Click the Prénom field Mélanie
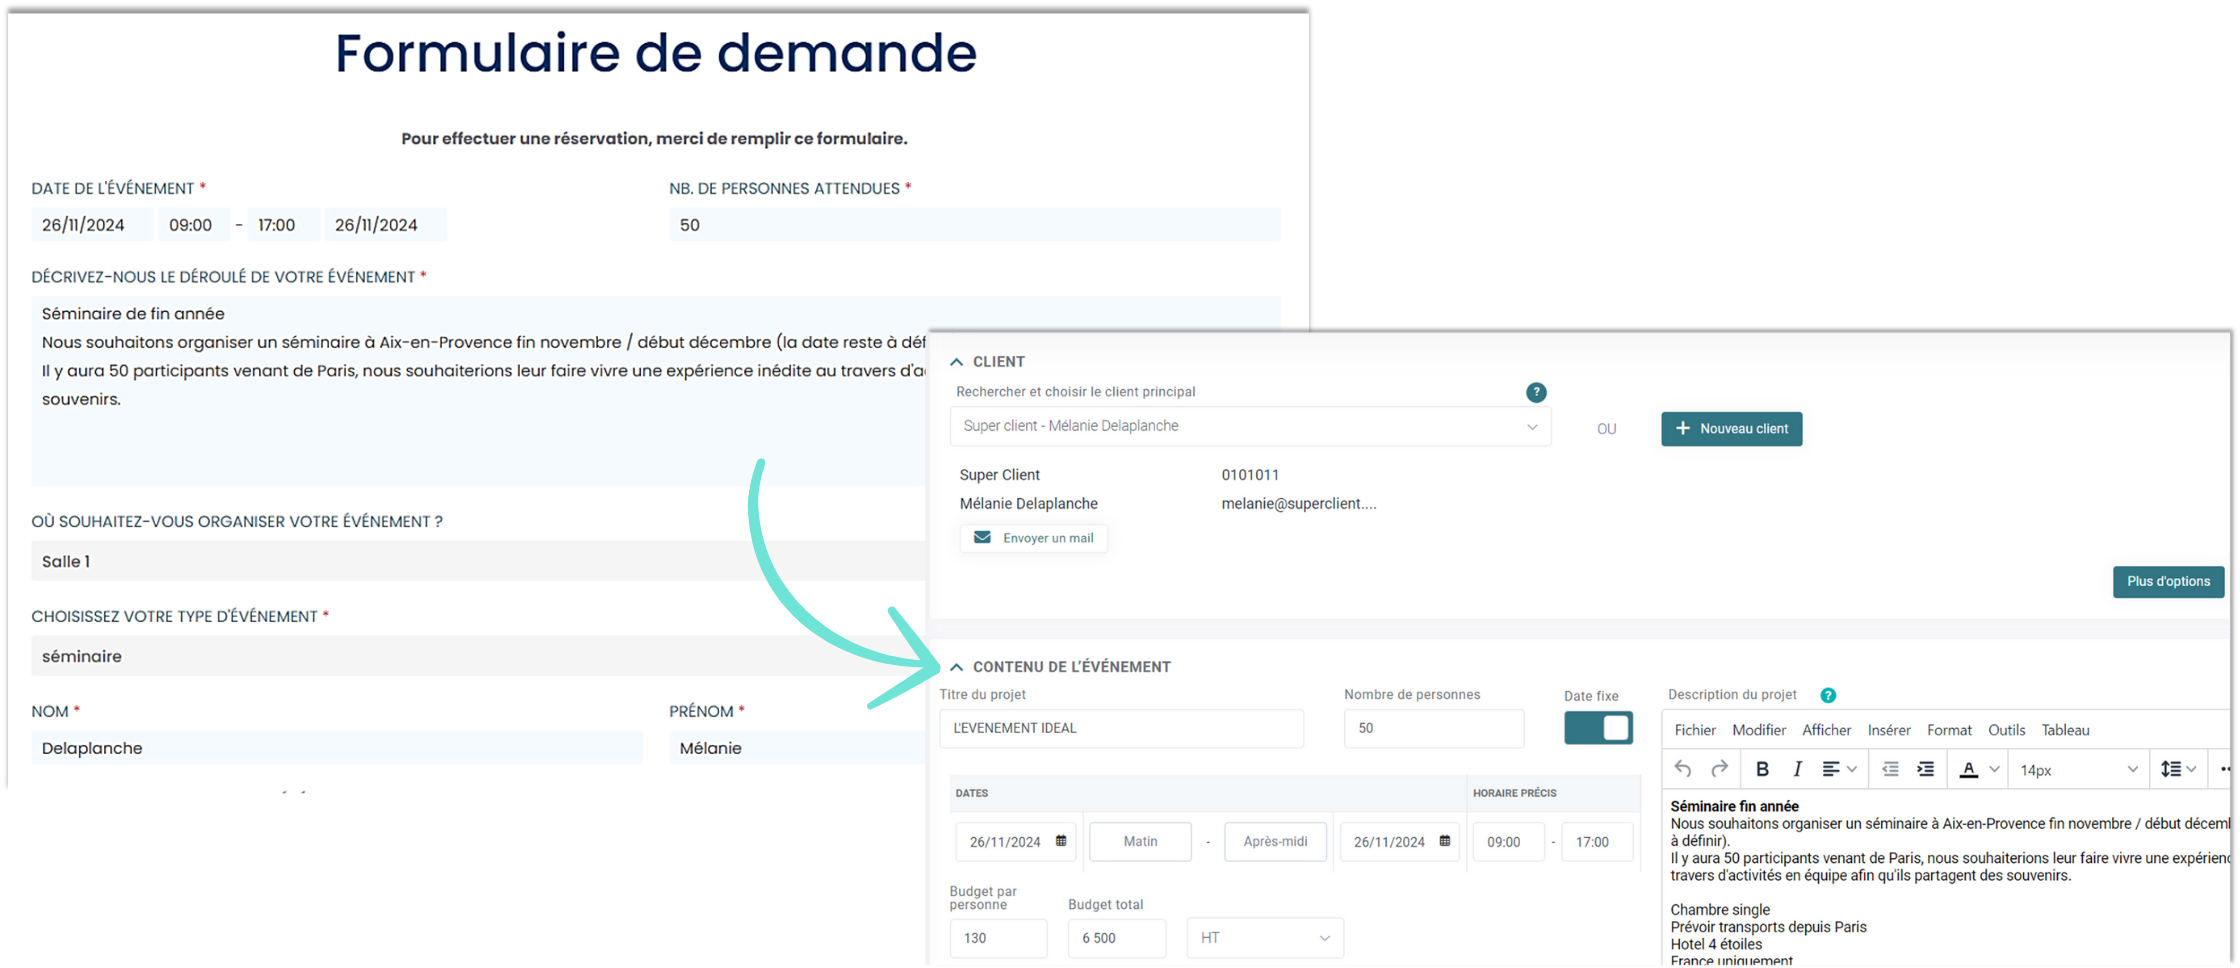Viewport: 2240px width, 968px height. tap(798, 748)
